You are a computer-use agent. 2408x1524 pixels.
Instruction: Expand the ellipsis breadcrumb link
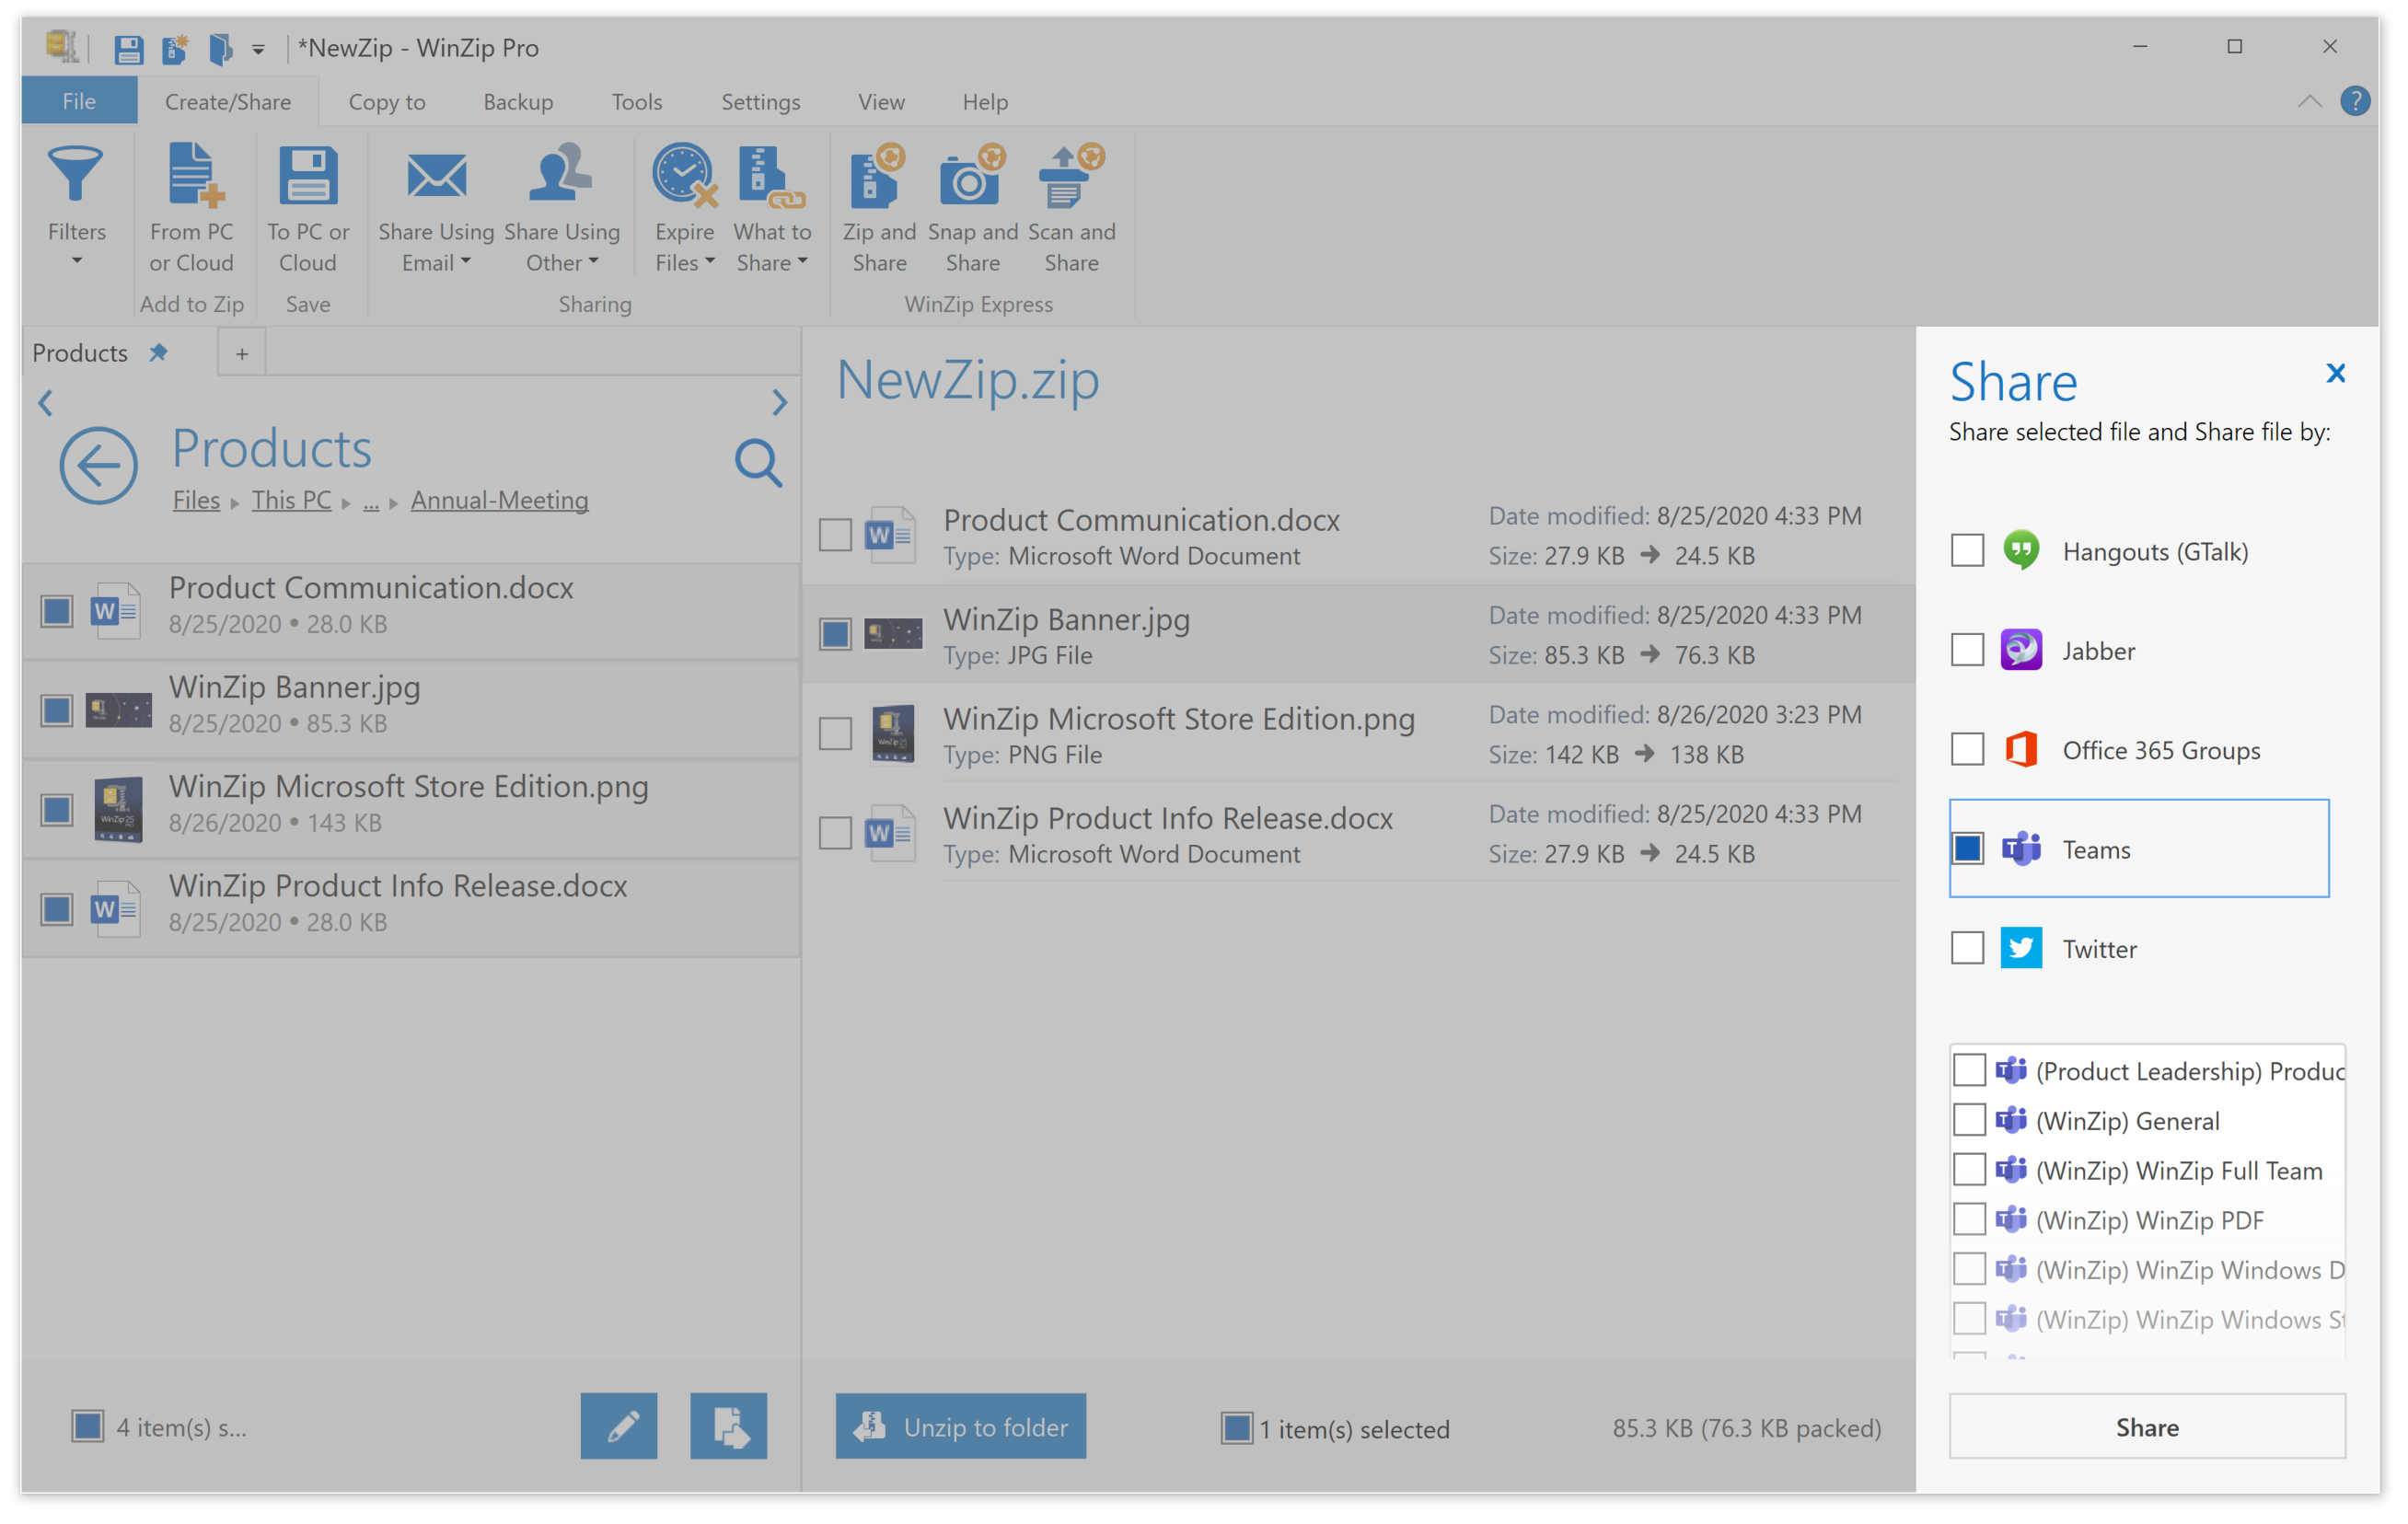(x=371, y=501)
